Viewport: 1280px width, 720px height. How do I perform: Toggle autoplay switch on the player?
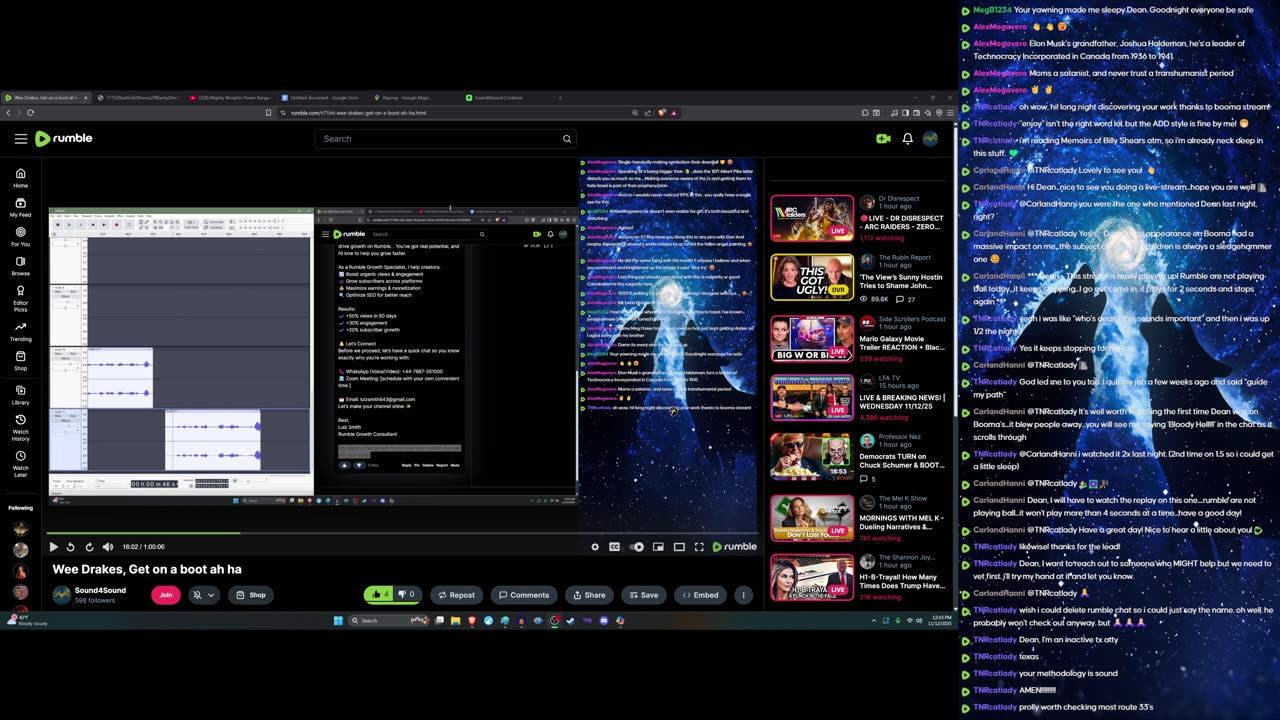point(636,547)
